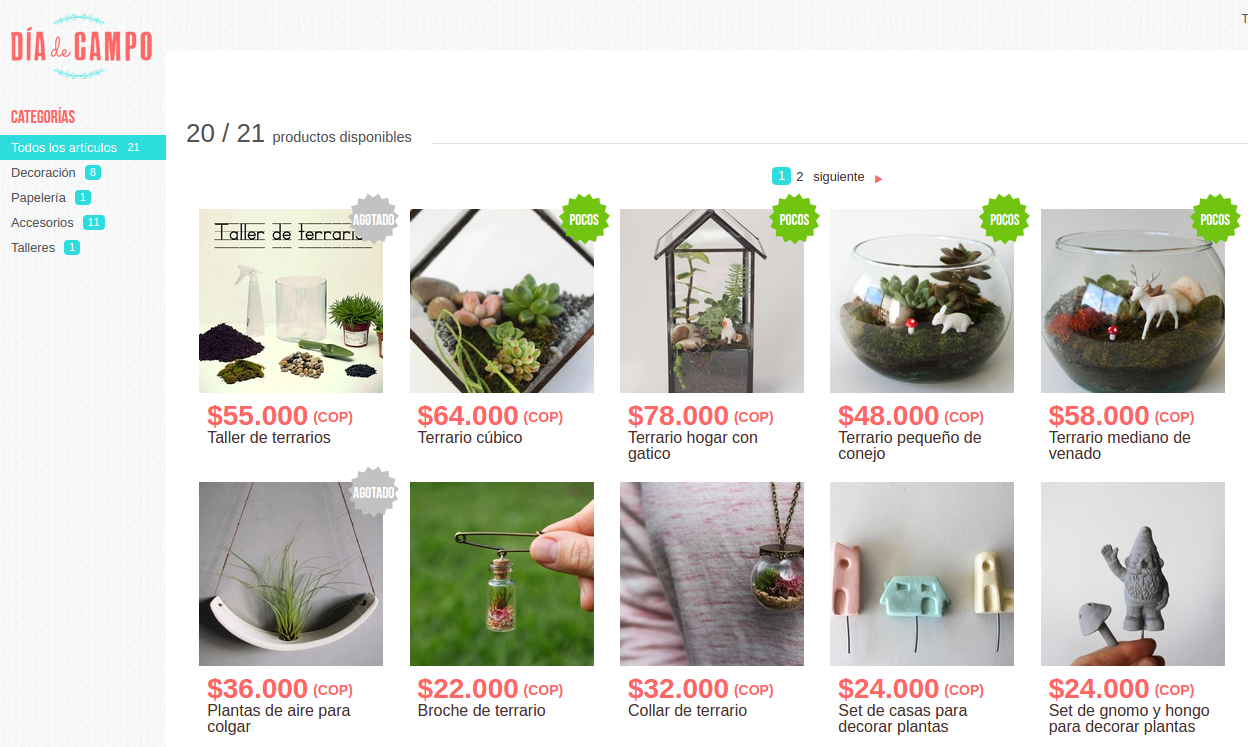The height and width of the screenshot is (747, 1248).
Task: Click the siguiente pagination link
Action: coord(838,176)
